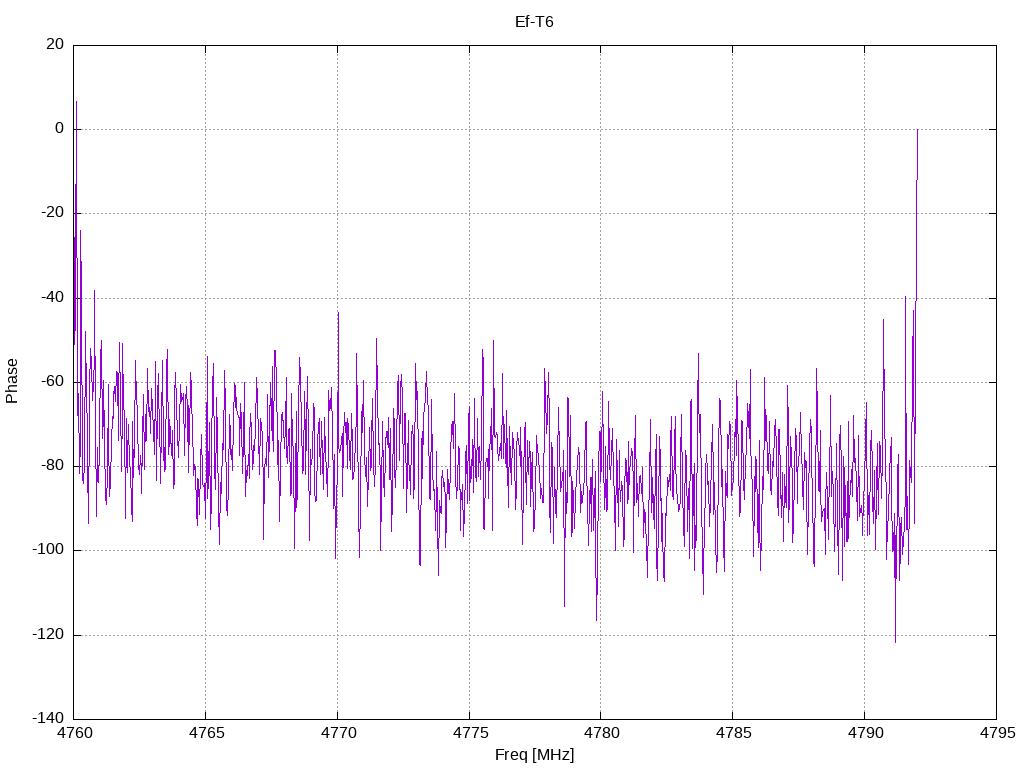Select the 4765 x-axis tick label
1024x768 pixels.
coord(205,733)
